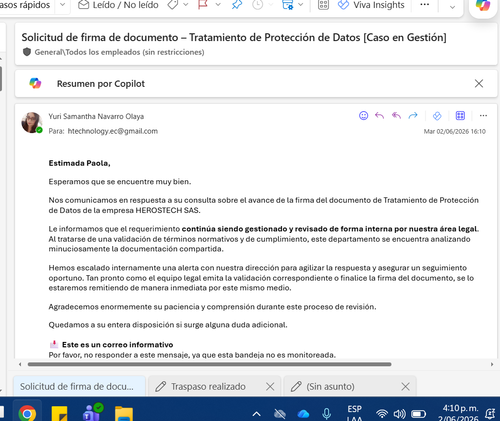Click the Leído / No leído button
The width and height of the screenshot is (500, 421).
click(x=118, y=5)
